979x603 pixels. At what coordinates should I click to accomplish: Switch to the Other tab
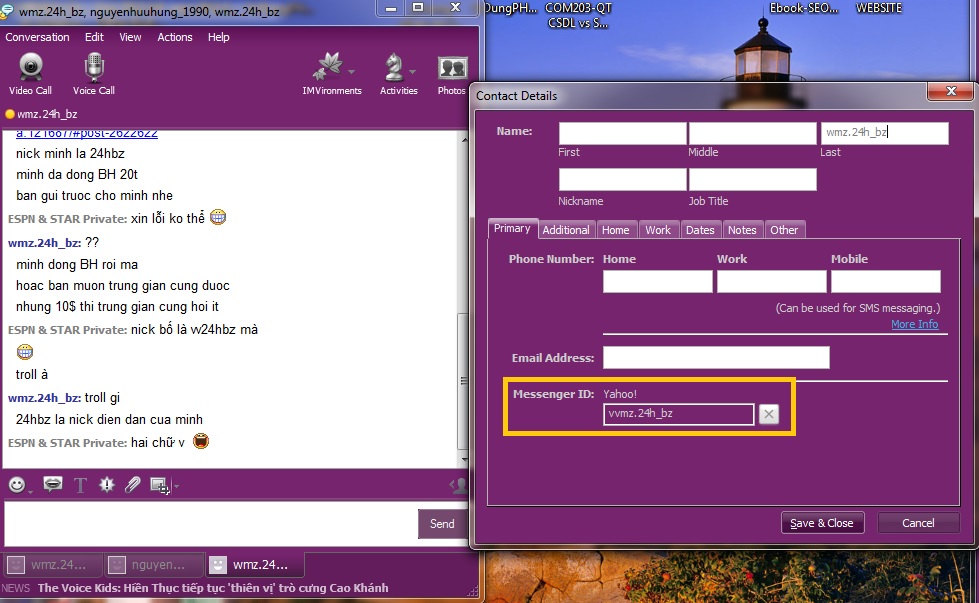click(x=784, y=230)
